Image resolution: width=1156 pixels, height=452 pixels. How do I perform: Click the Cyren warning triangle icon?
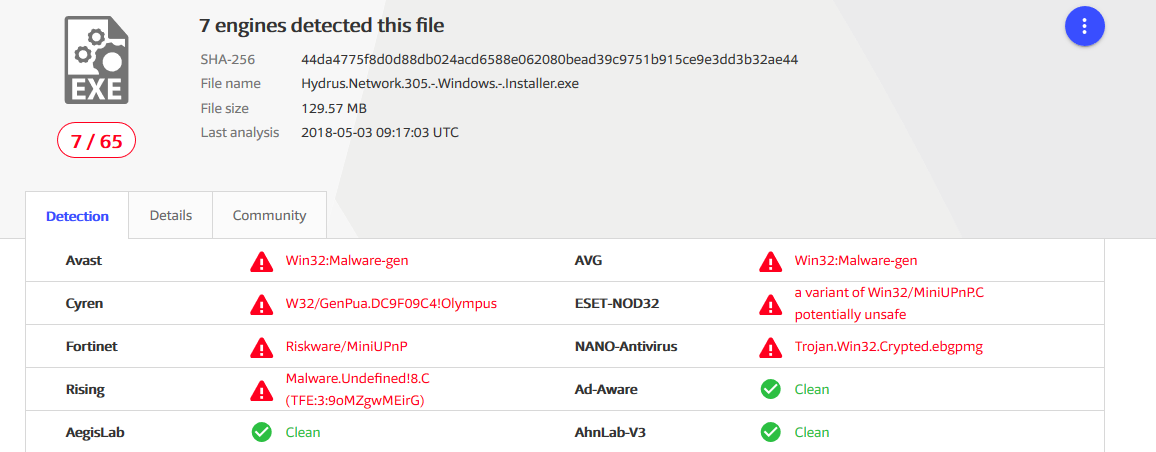(261, 304)
